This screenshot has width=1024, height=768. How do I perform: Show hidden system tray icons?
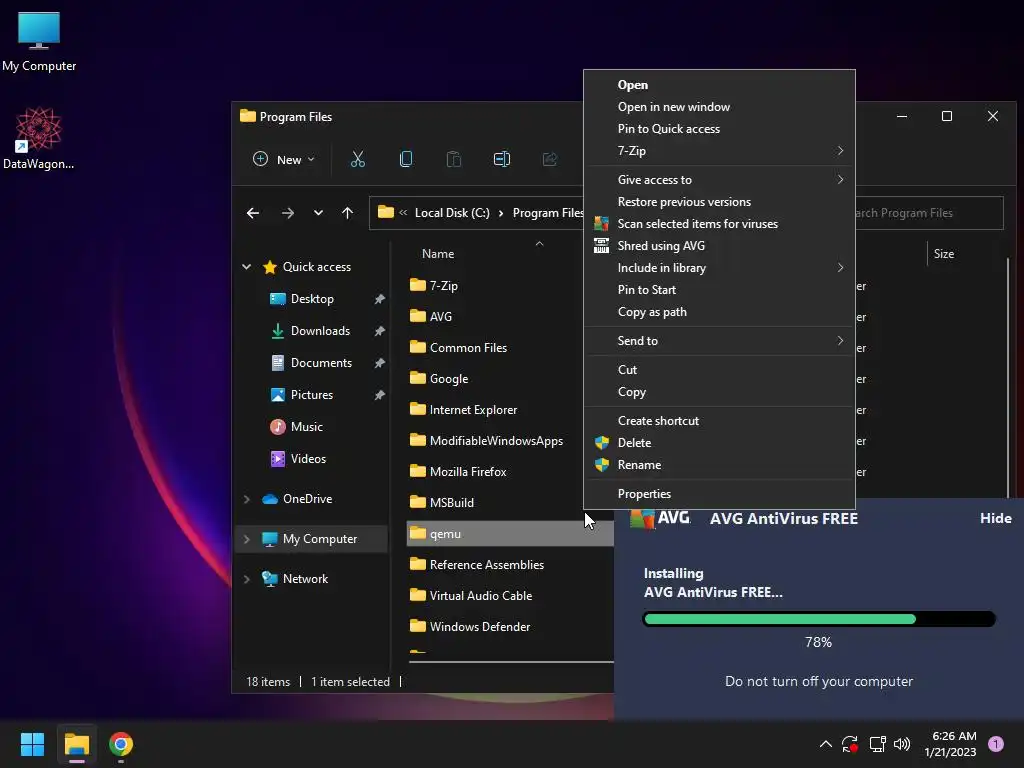tap(825, 744)
